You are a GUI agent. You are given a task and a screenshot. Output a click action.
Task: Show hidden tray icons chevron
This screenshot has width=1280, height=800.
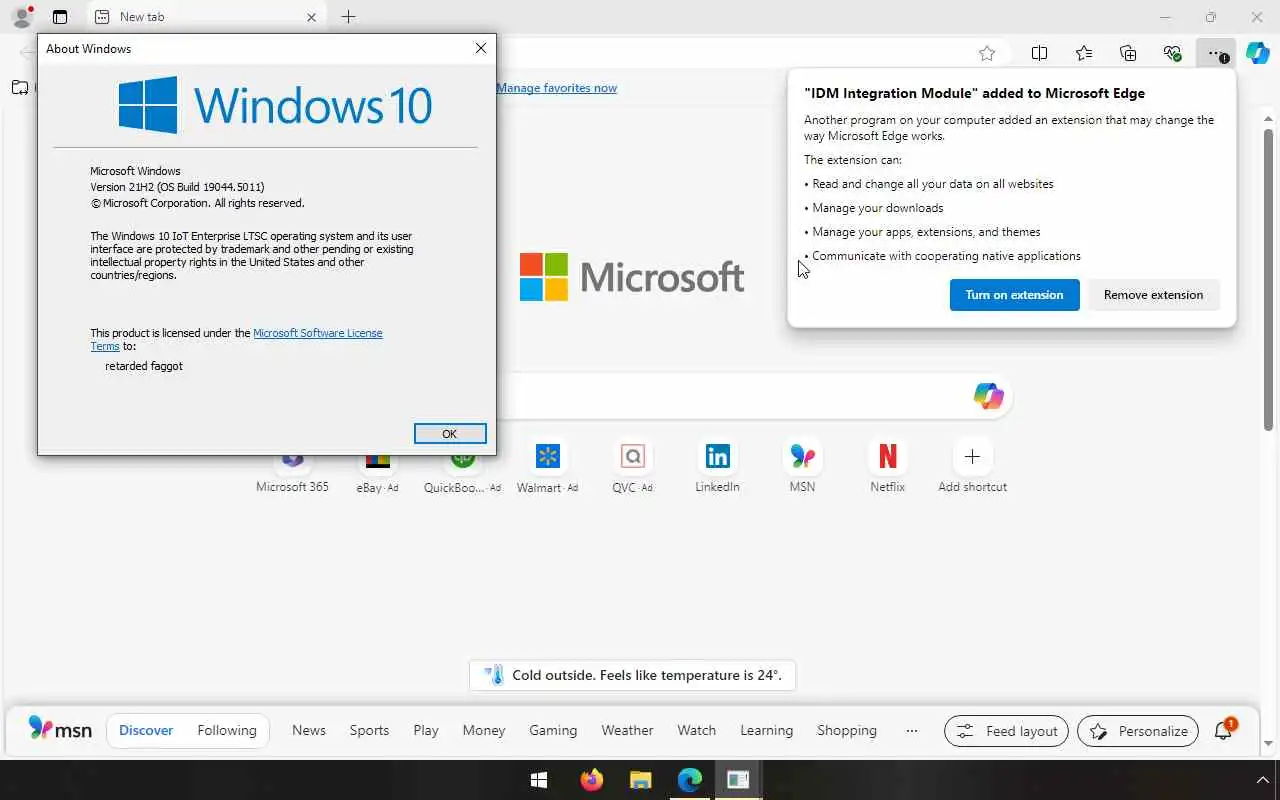(x=1262, y=780)
